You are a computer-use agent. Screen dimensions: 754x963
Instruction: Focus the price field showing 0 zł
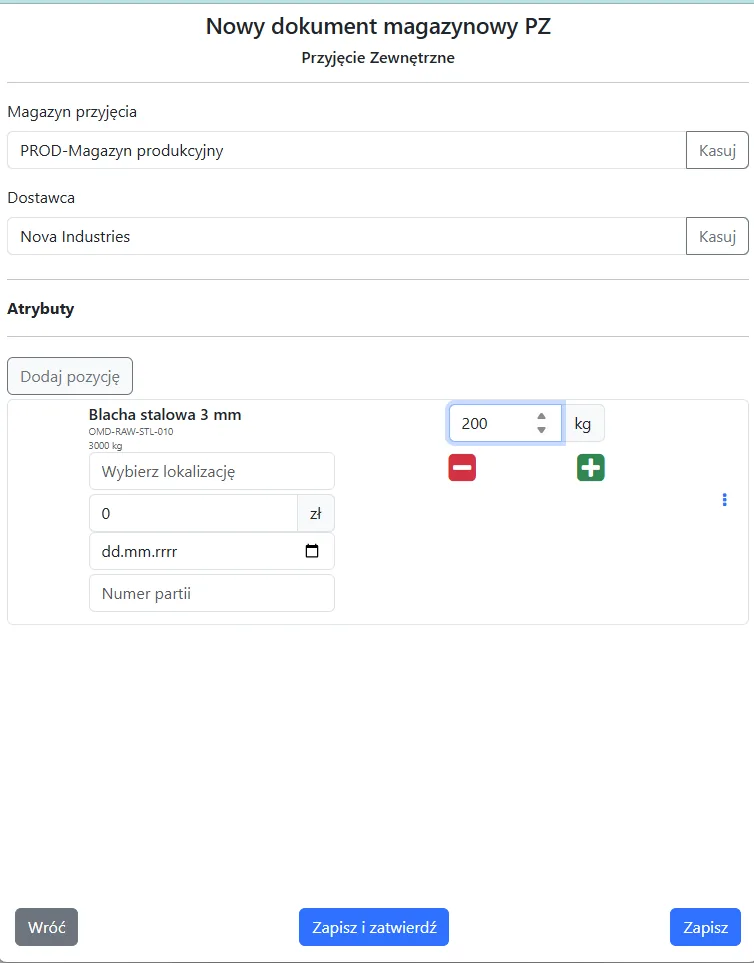(x=193, y=513)
